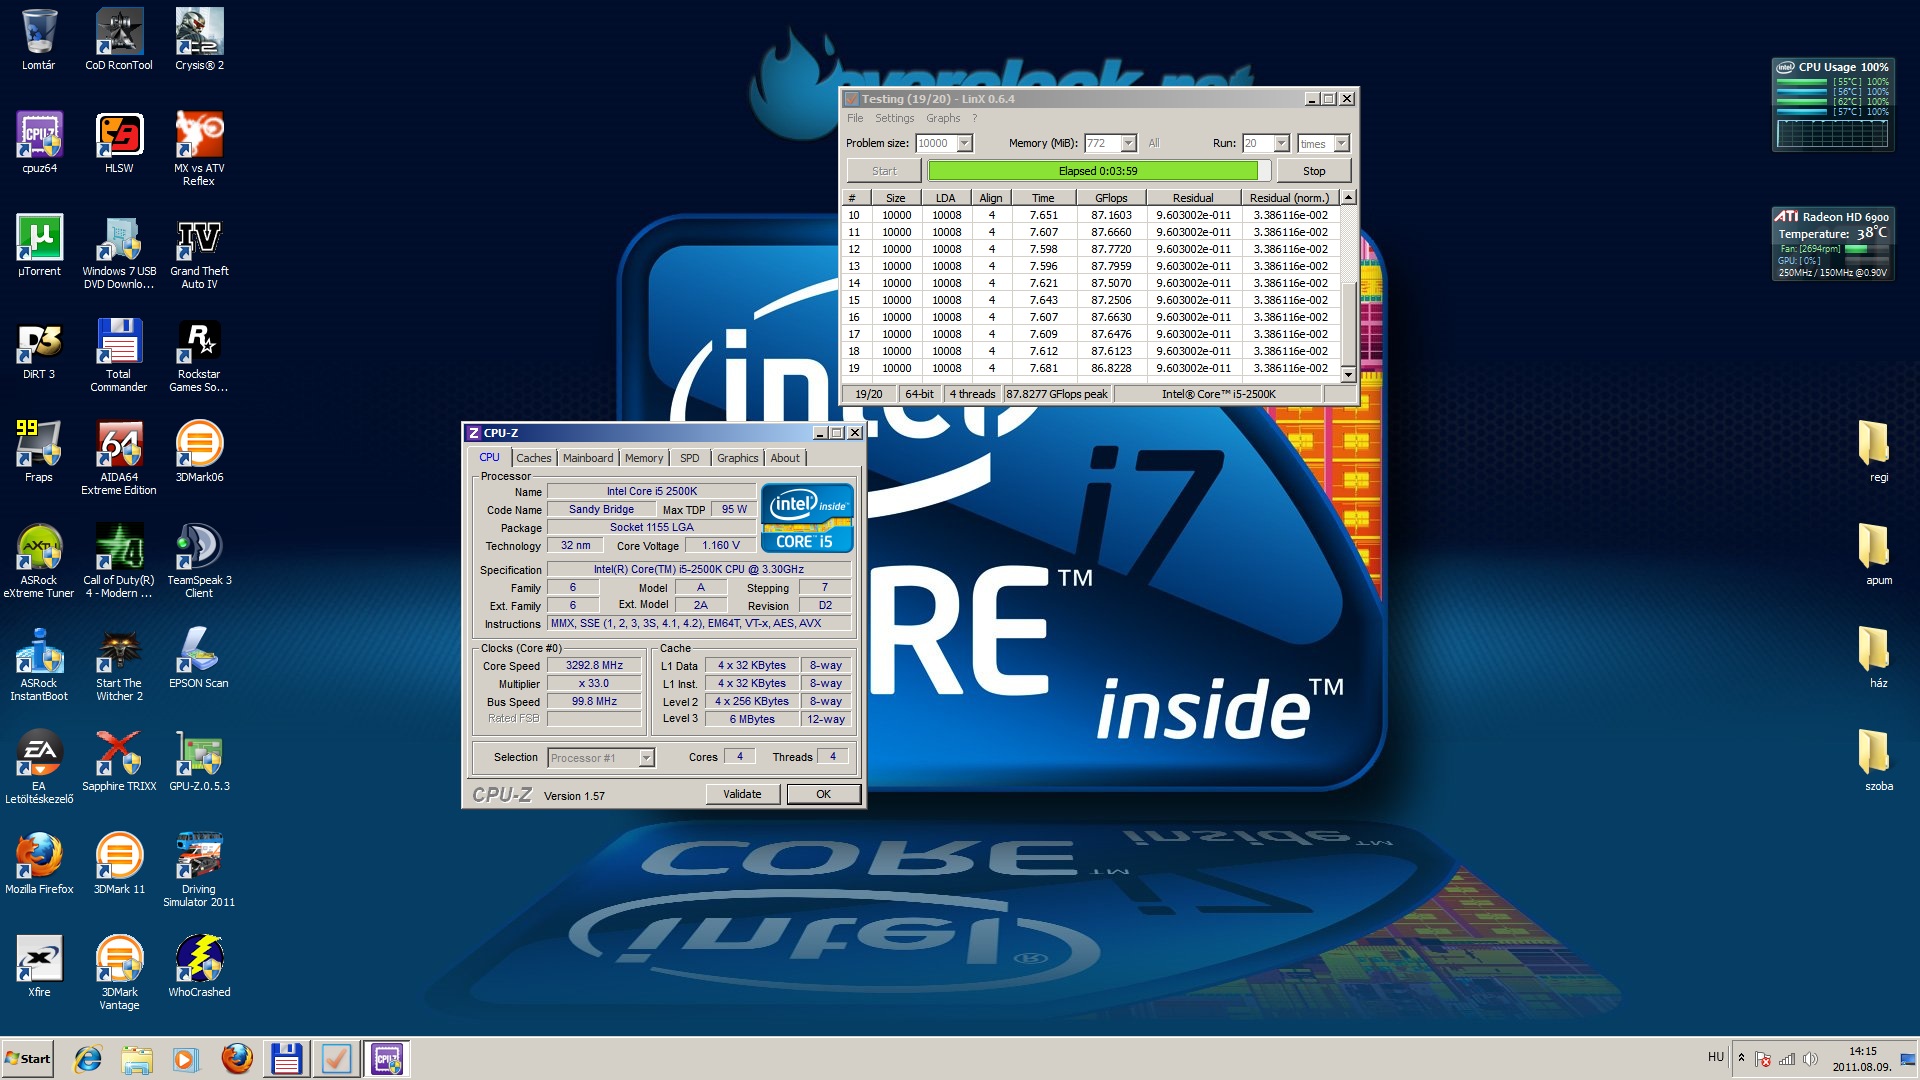
Task: Click the volume speaker tray icon
Action: (1810, 1059)
